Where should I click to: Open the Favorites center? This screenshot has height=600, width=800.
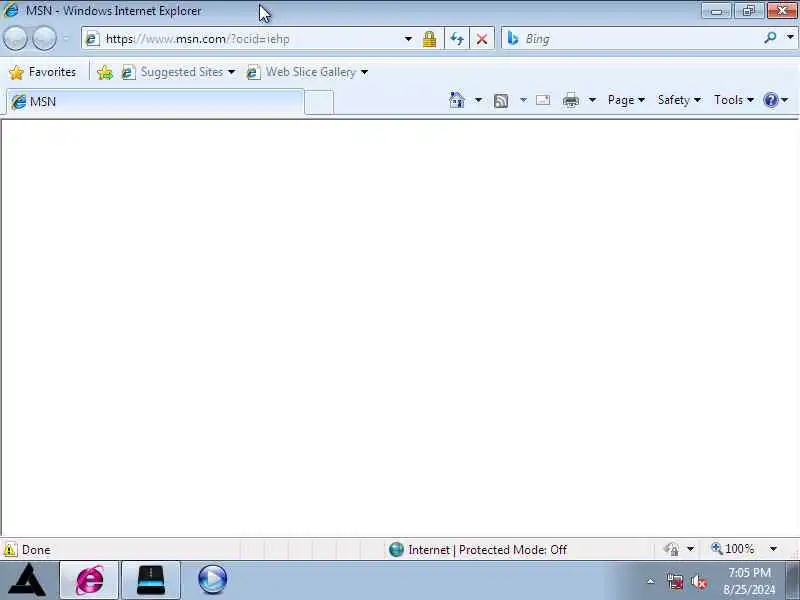click(x=43, y=72)
